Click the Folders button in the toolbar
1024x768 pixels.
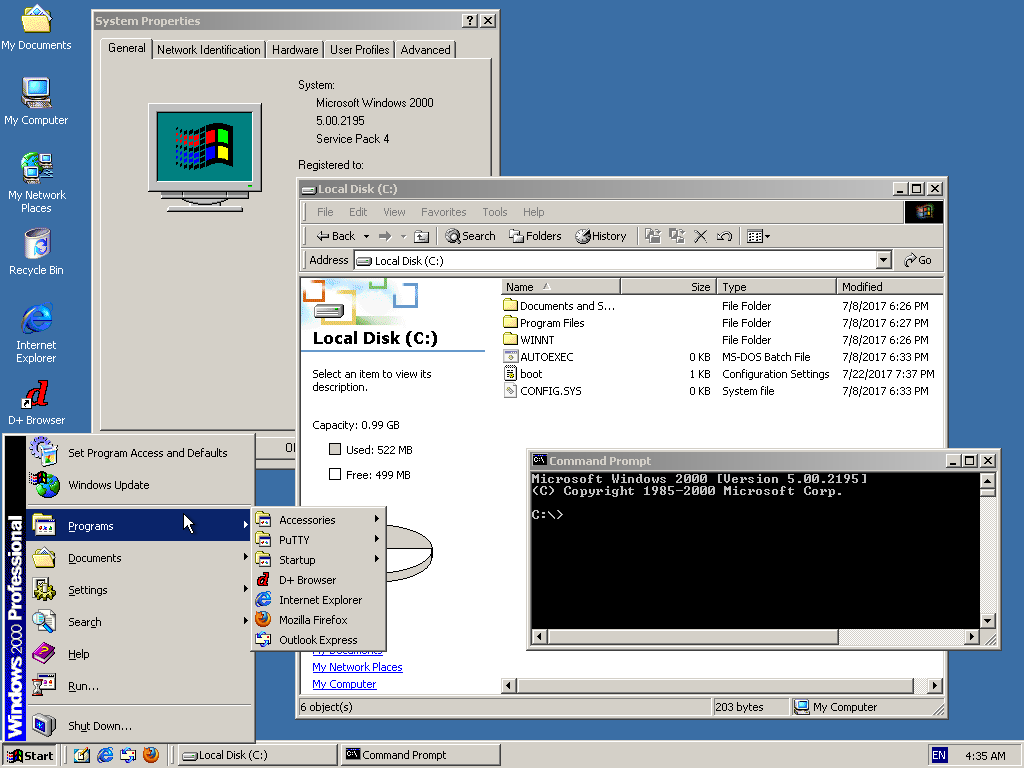pos(535,236)
